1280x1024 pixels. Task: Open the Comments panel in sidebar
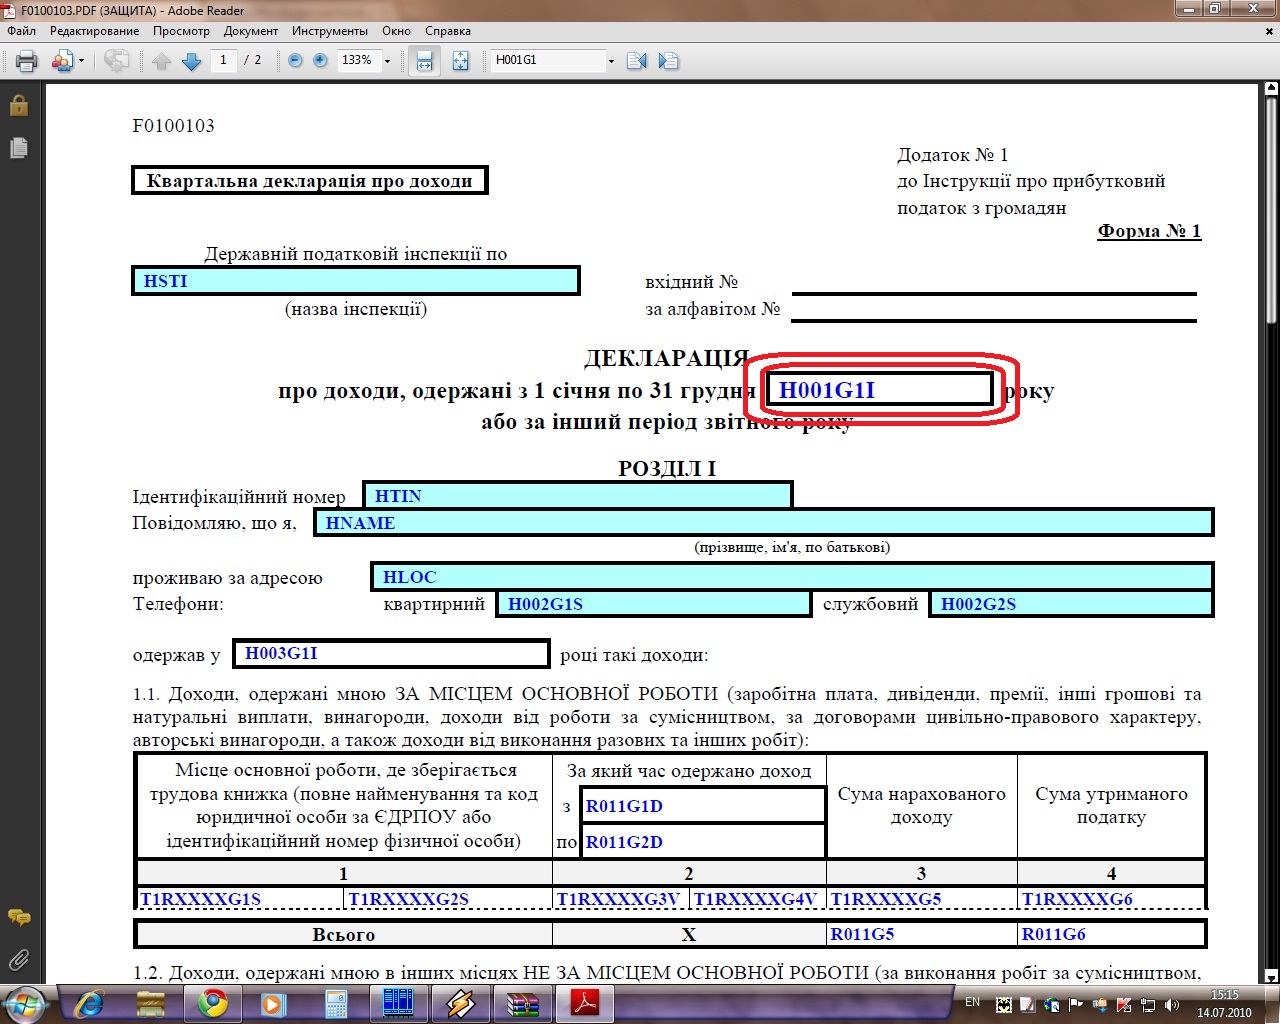pos(18,917)
